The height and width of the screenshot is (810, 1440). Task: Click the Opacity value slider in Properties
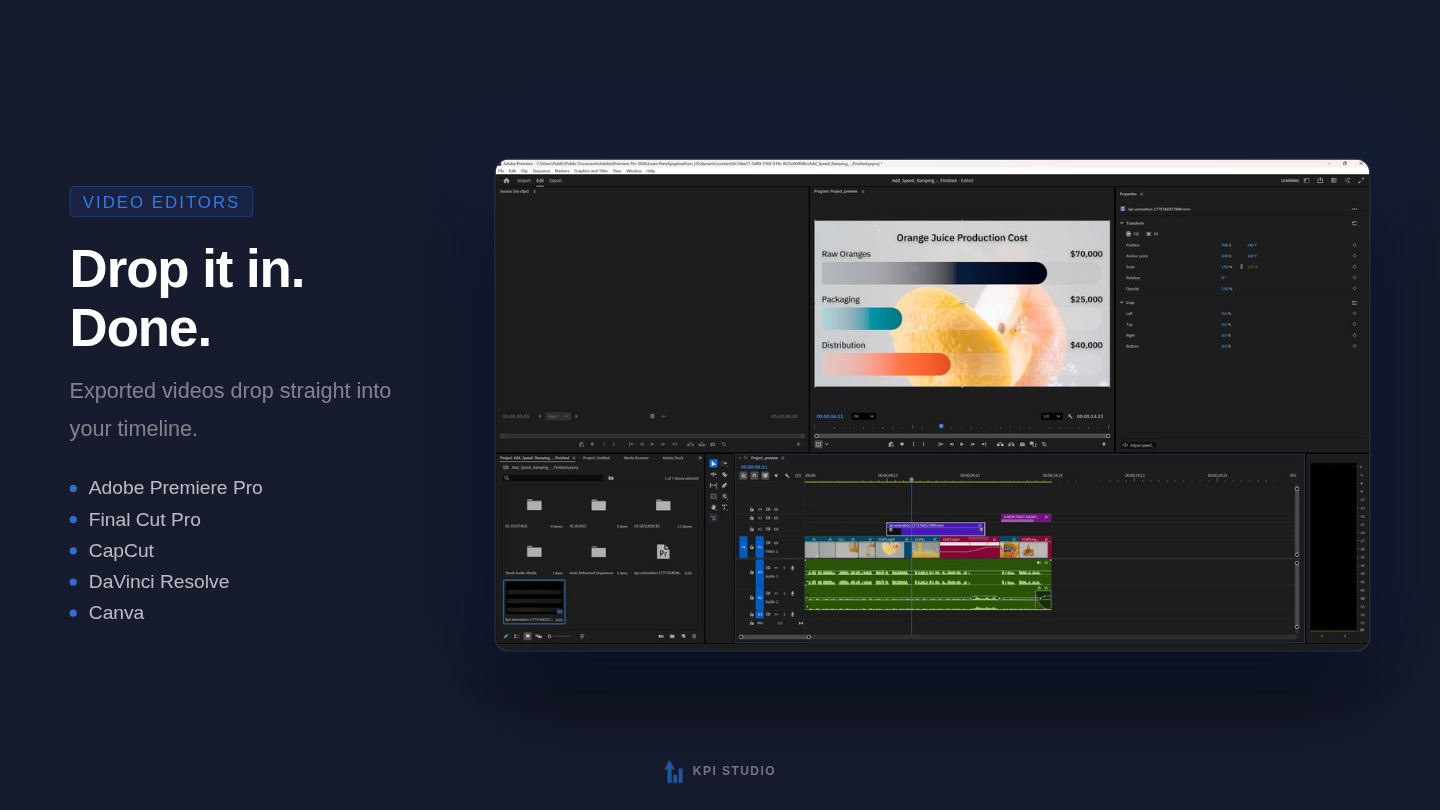pyautogui.click(x=1228, y=288)
